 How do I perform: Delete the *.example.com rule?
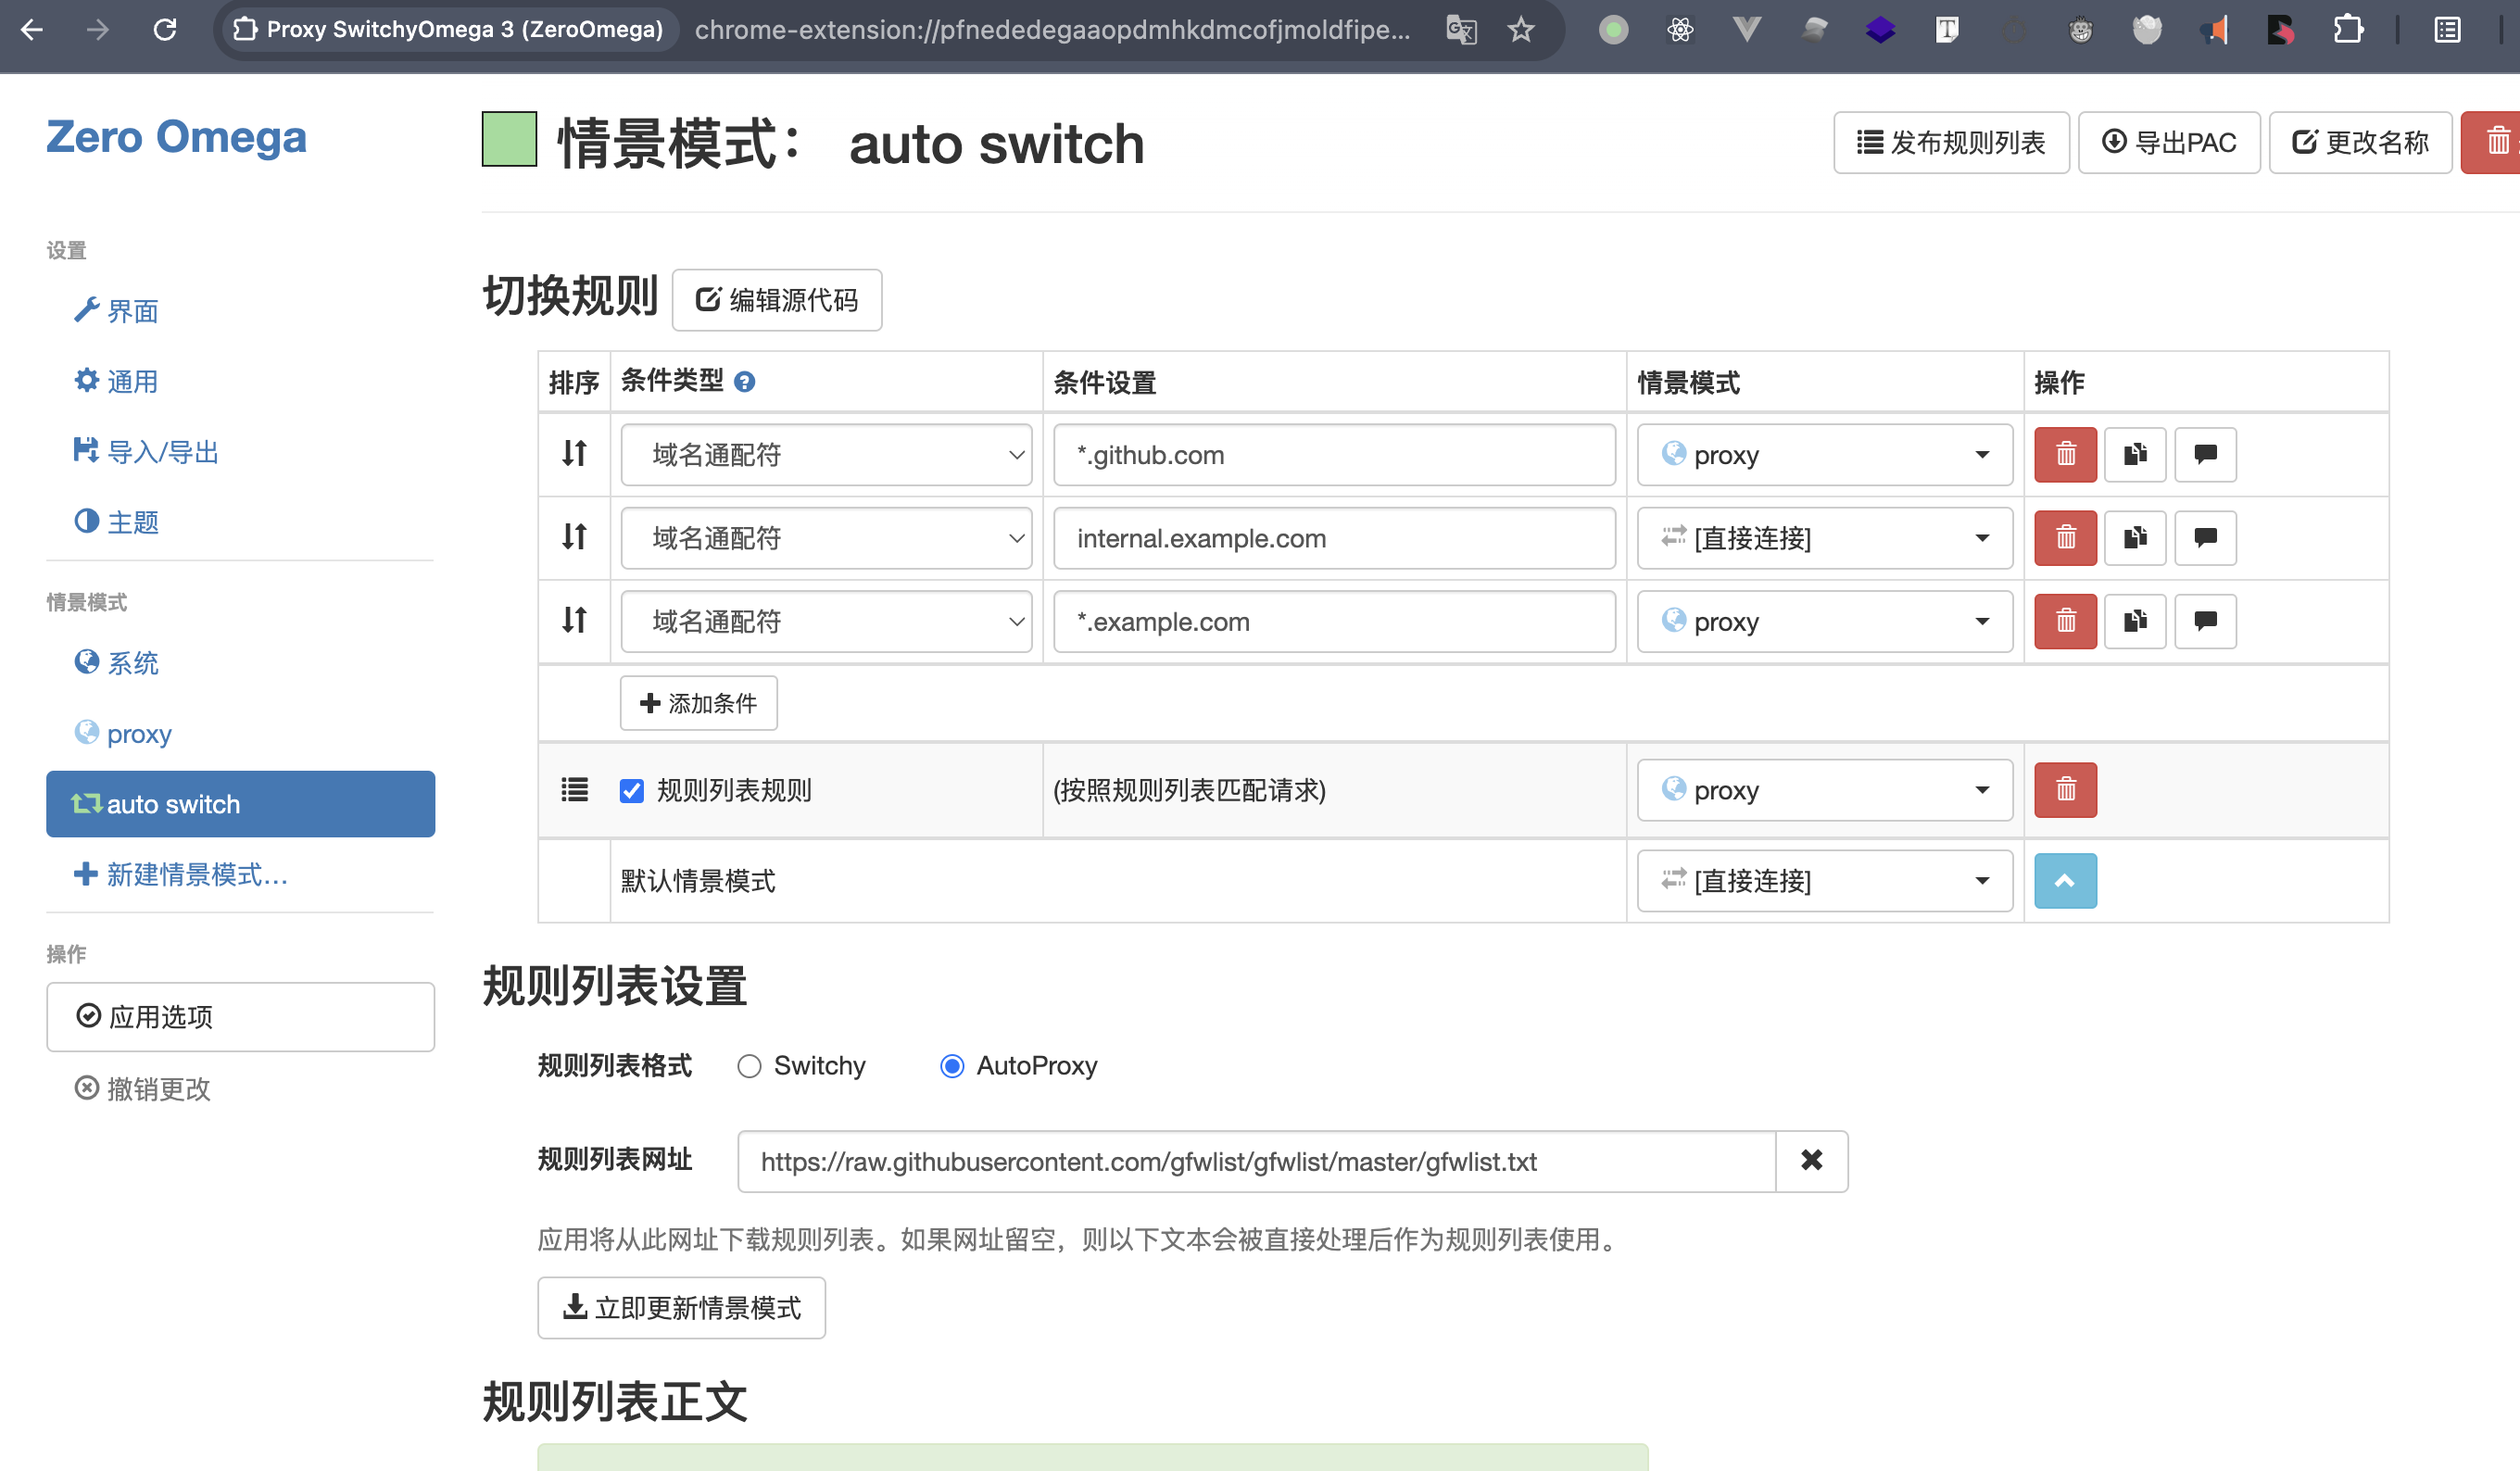(2065, 621)
